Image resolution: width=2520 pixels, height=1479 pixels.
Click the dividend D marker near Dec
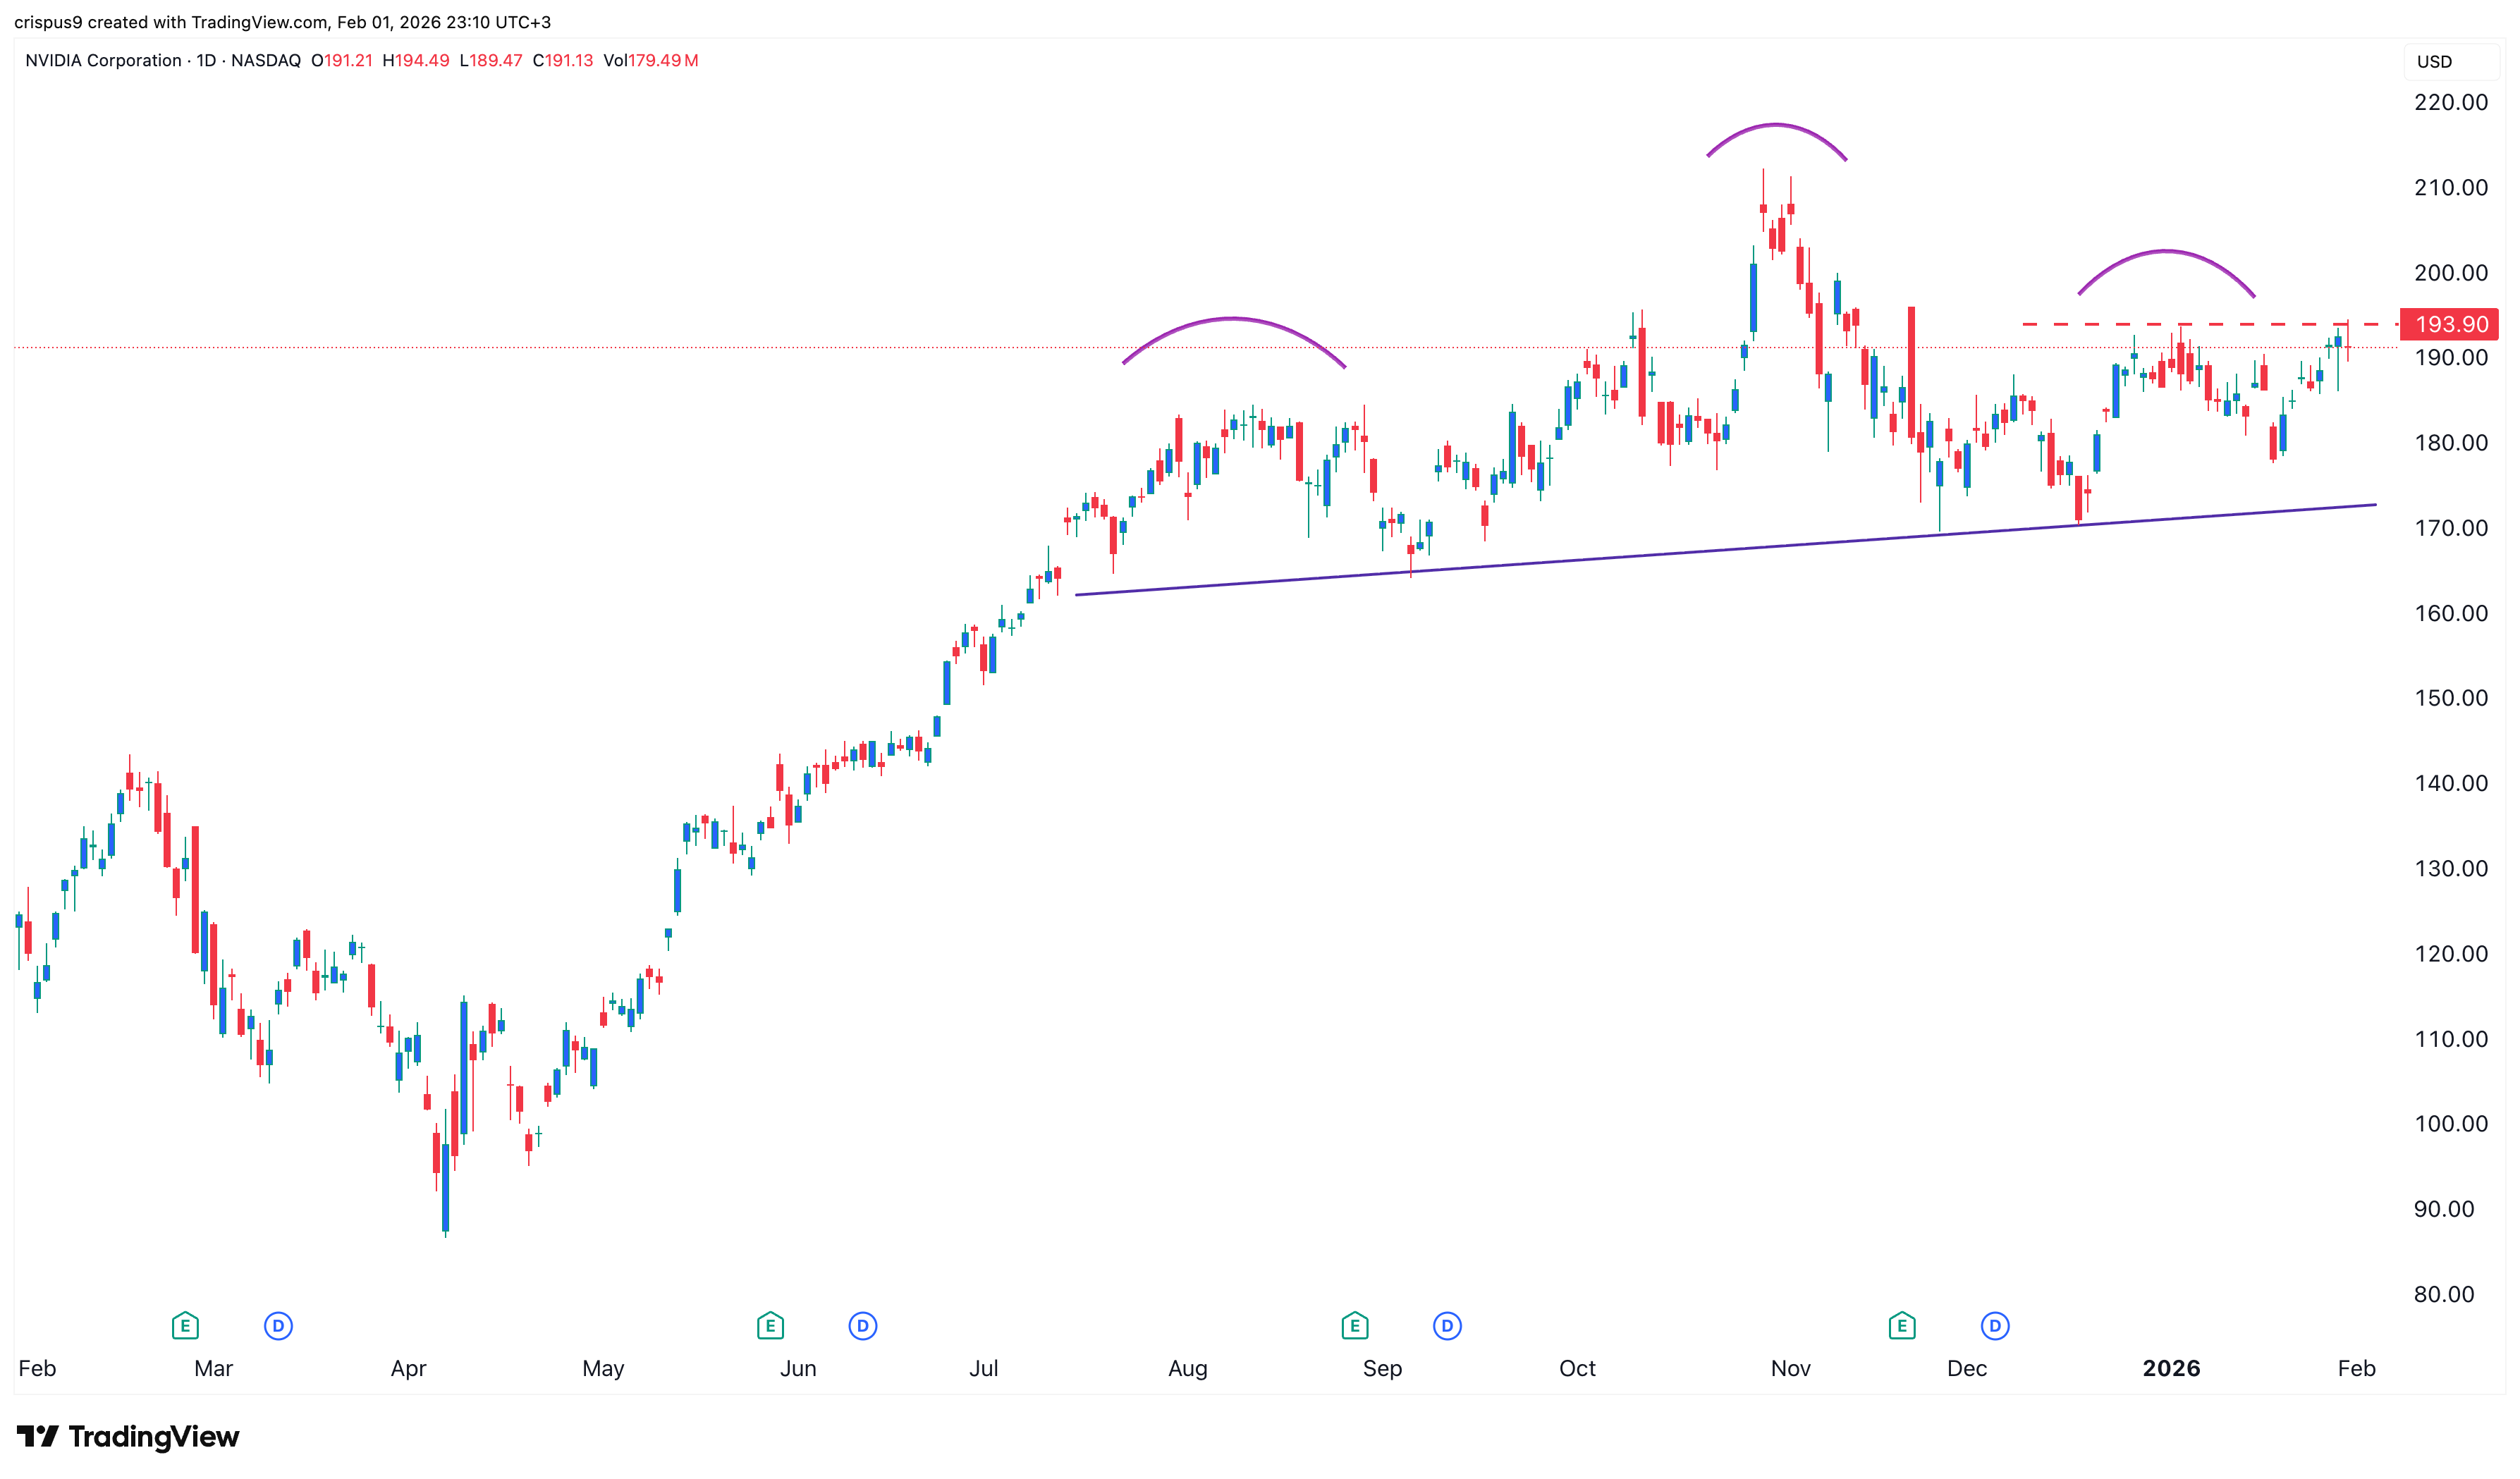tap(1995, 1326)
